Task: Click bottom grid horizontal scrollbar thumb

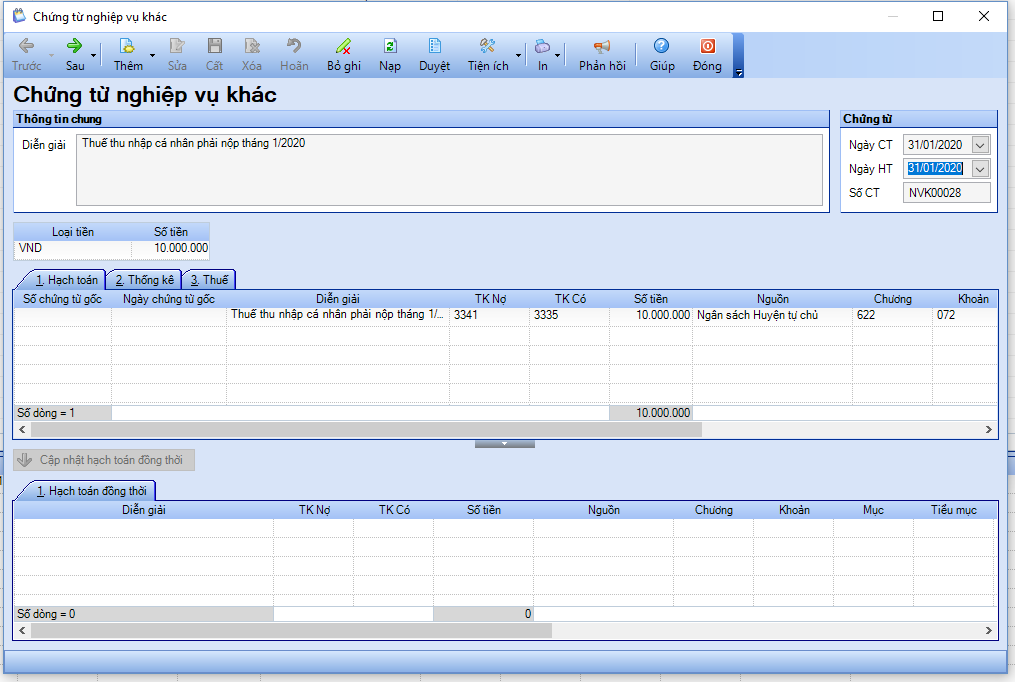Action: (291, 630)
